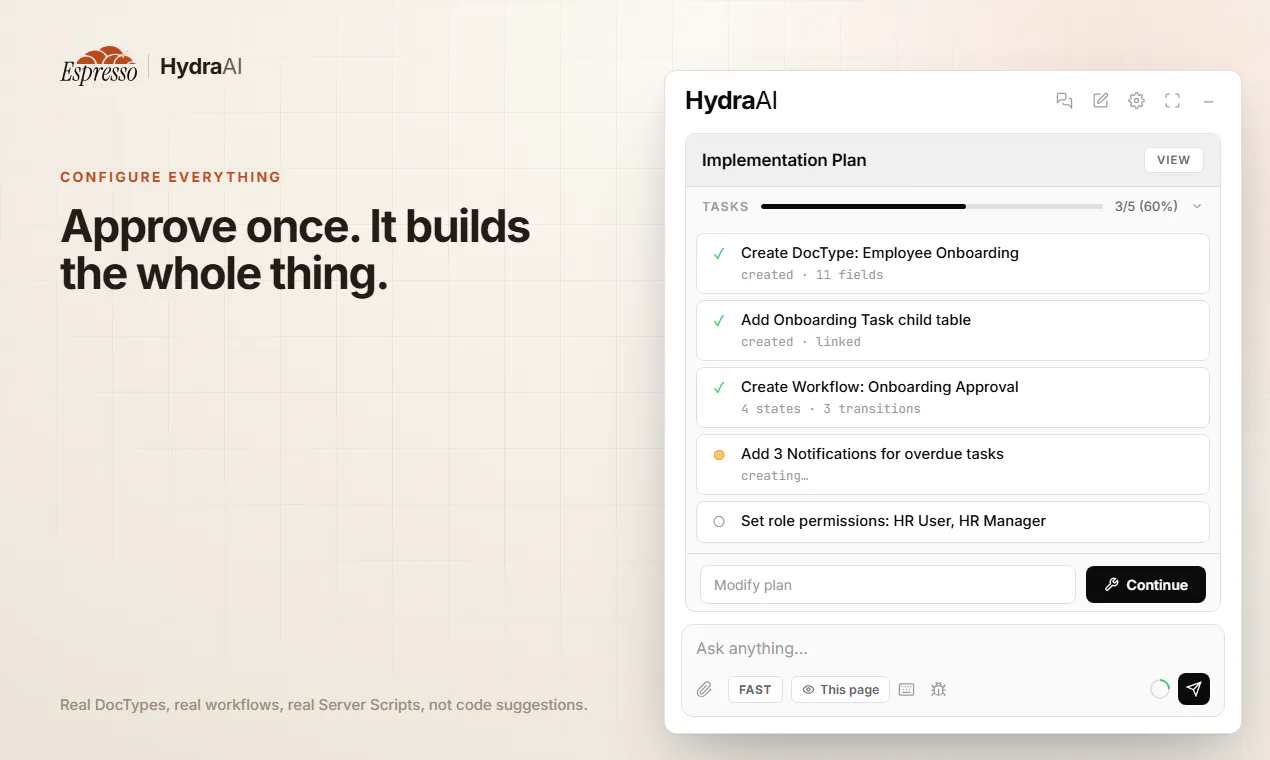
Task: Open task Add Onboarding Task child table
Action: [x=953, y=330]
